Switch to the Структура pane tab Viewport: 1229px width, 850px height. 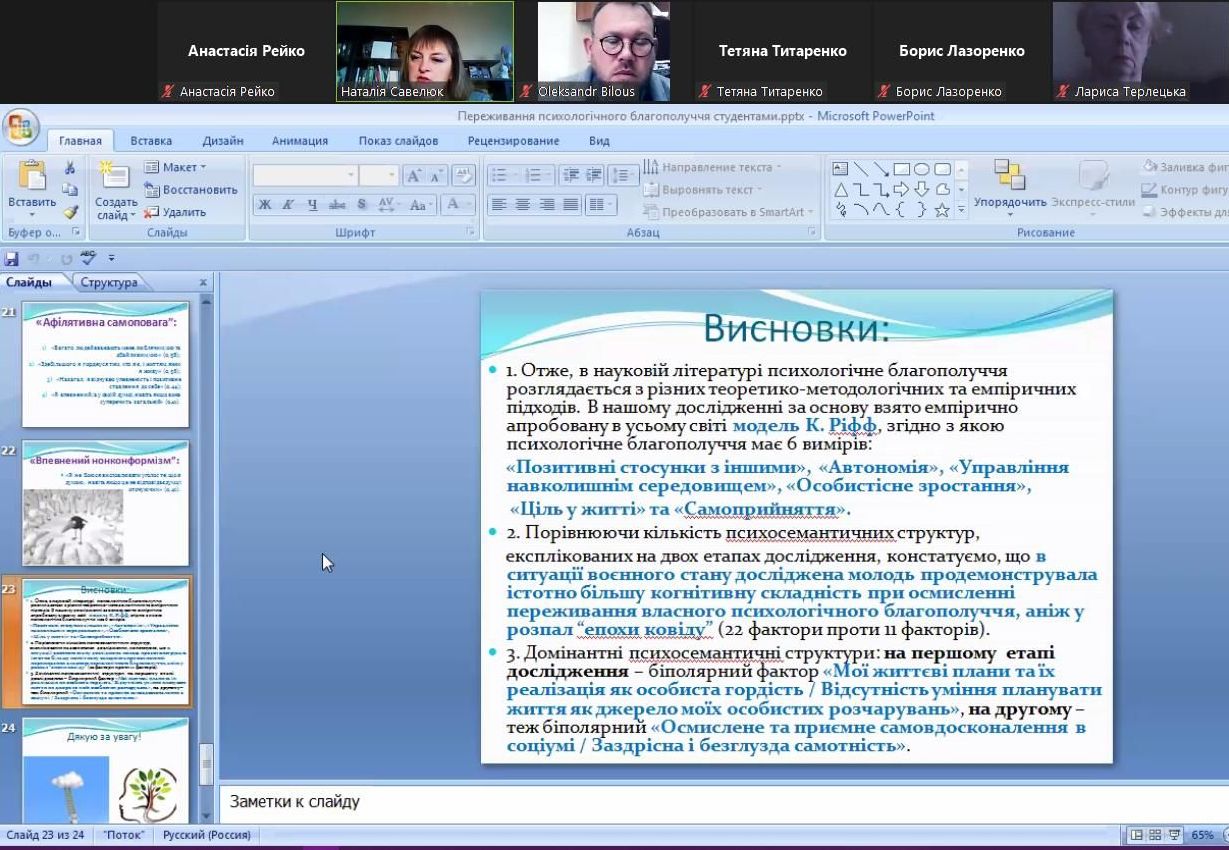pos(109,283)
